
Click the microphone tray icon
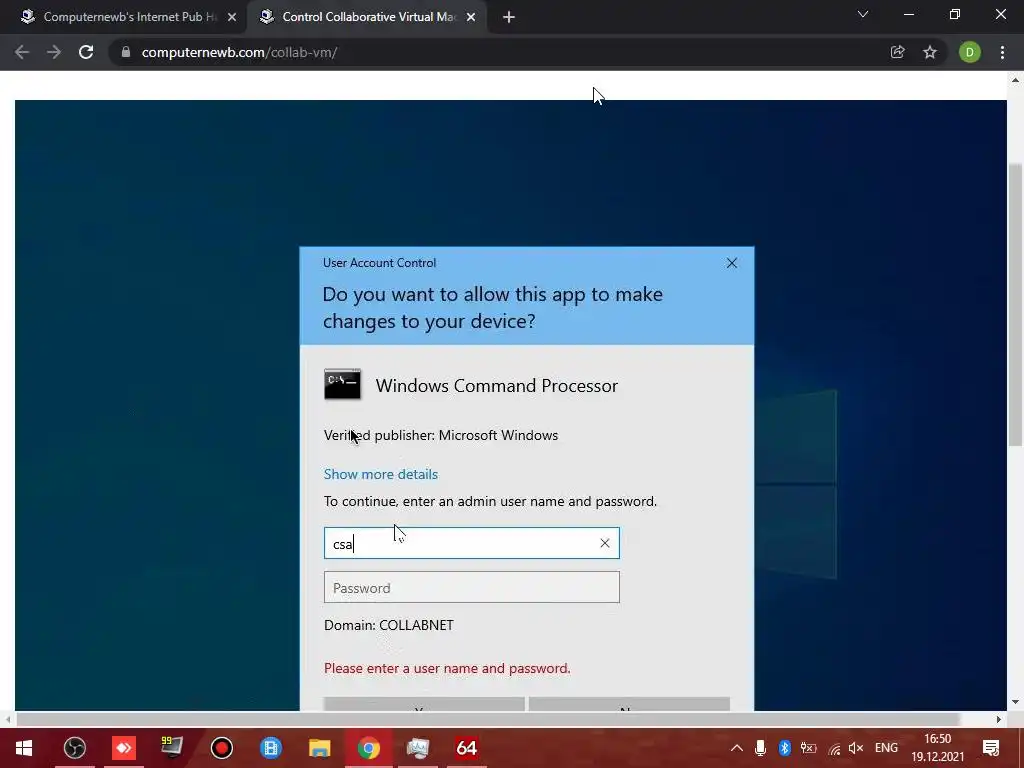coord(760,748)
